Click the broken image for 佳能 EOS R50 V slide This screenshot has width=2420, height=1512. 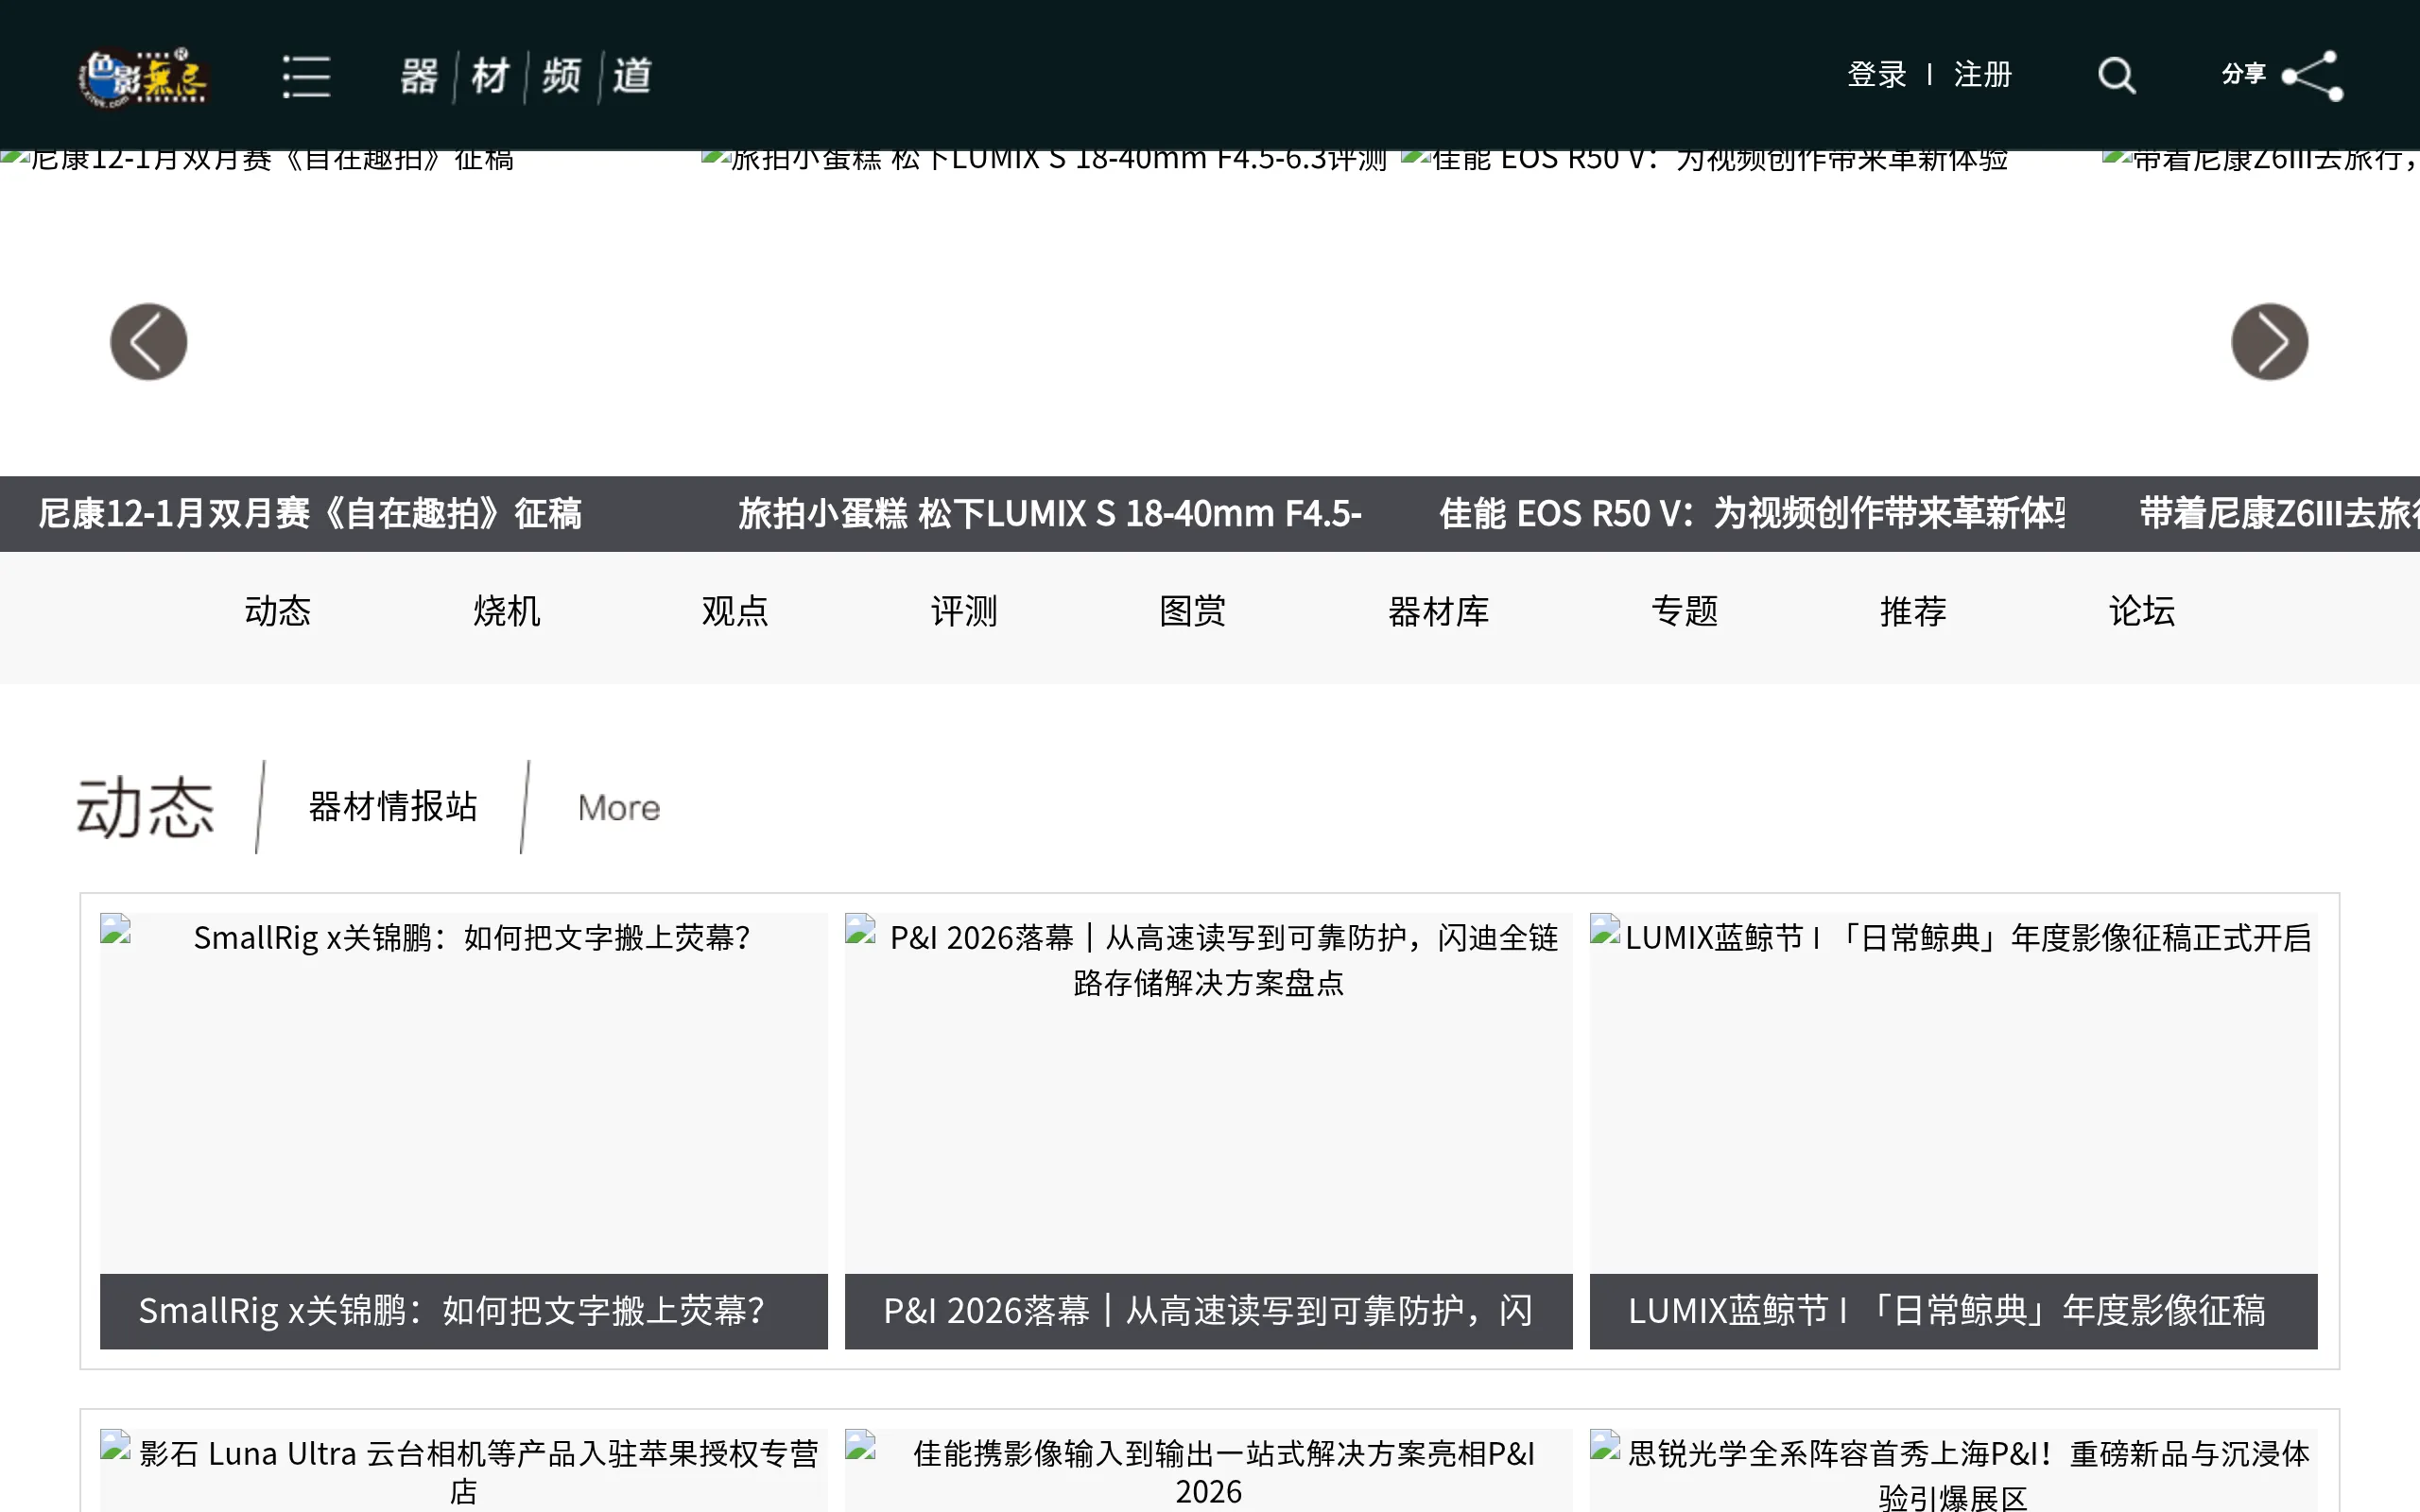(1704, 162)
